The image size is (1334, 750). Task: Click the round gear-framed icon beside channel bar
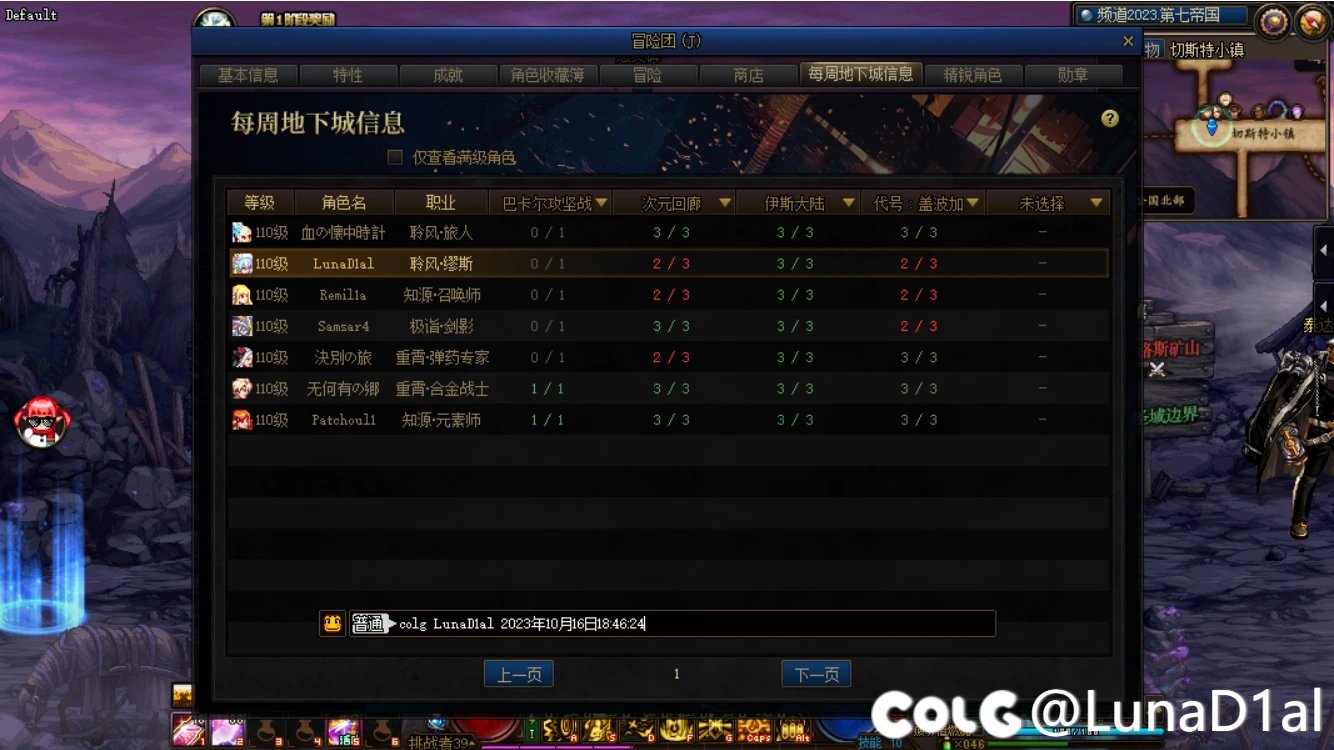click(1274, 20)
